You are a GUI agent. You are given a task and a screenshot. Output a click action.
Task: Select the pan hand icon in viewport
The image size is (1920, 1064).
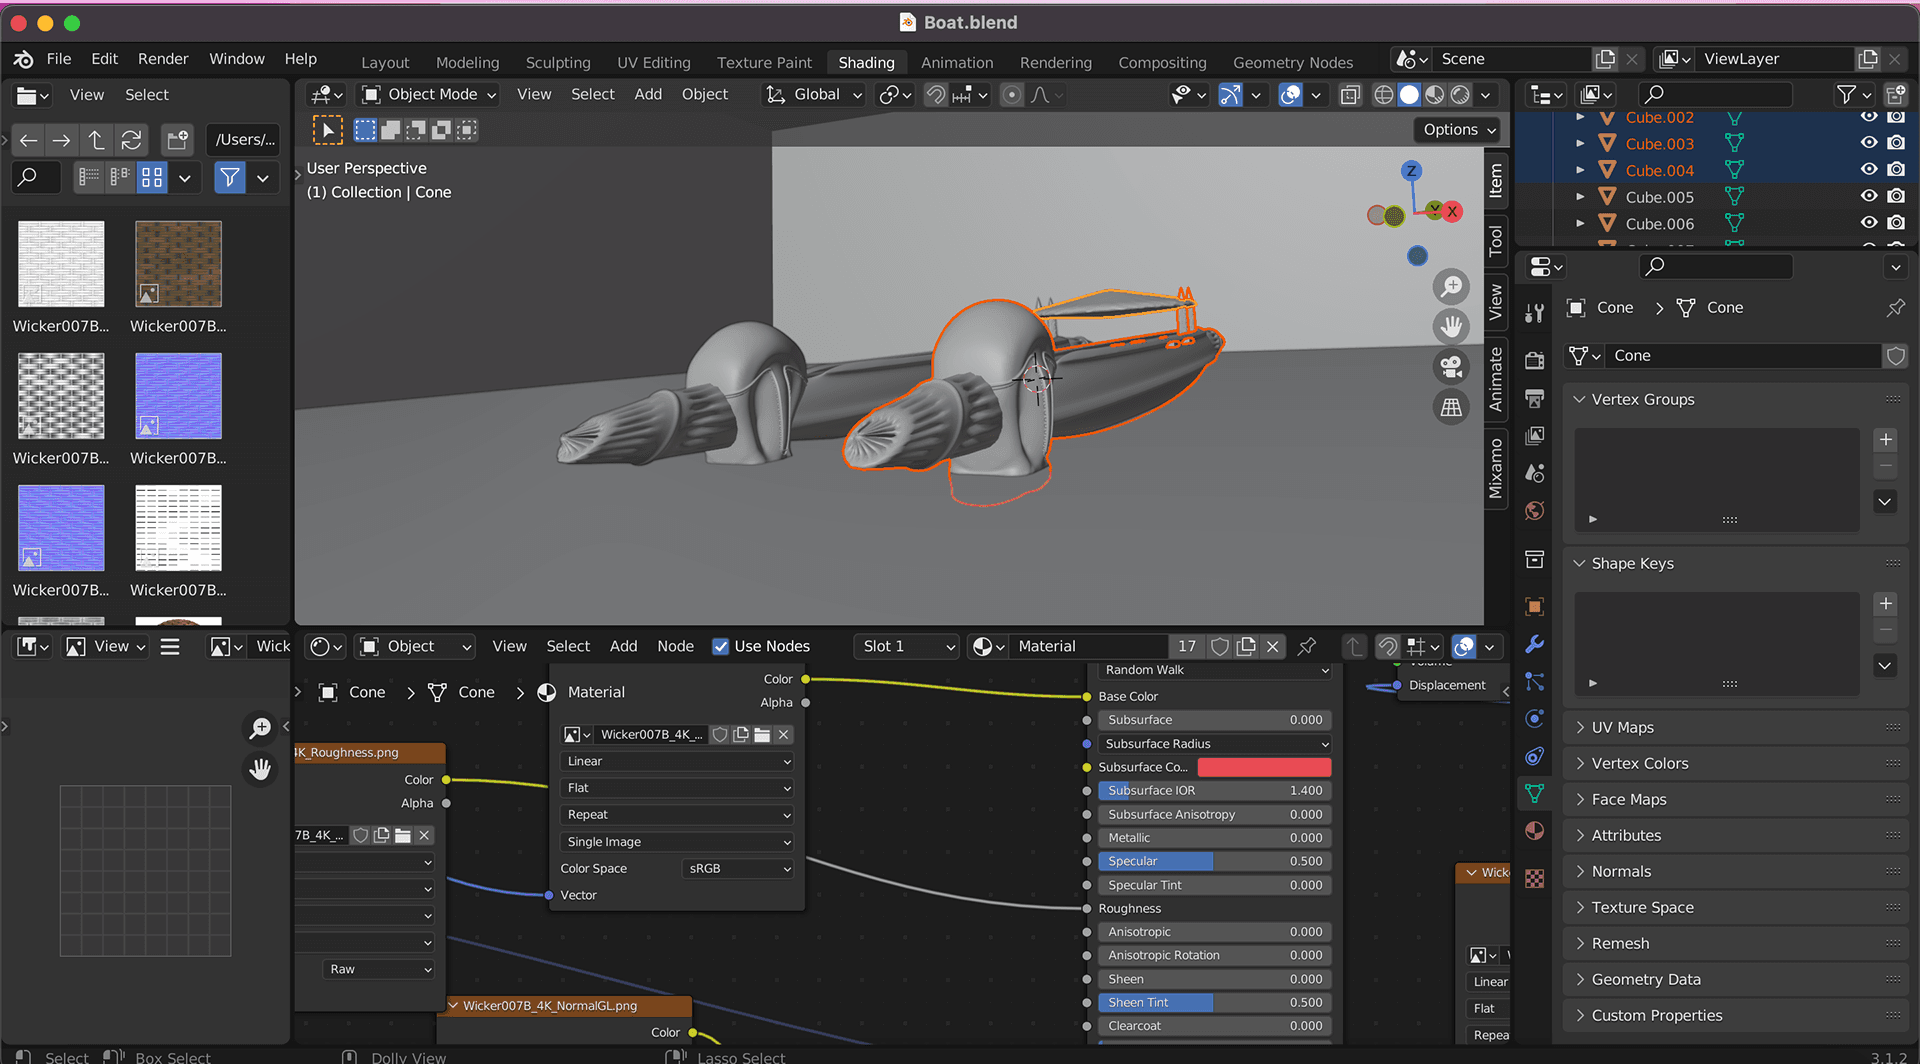1451,326
